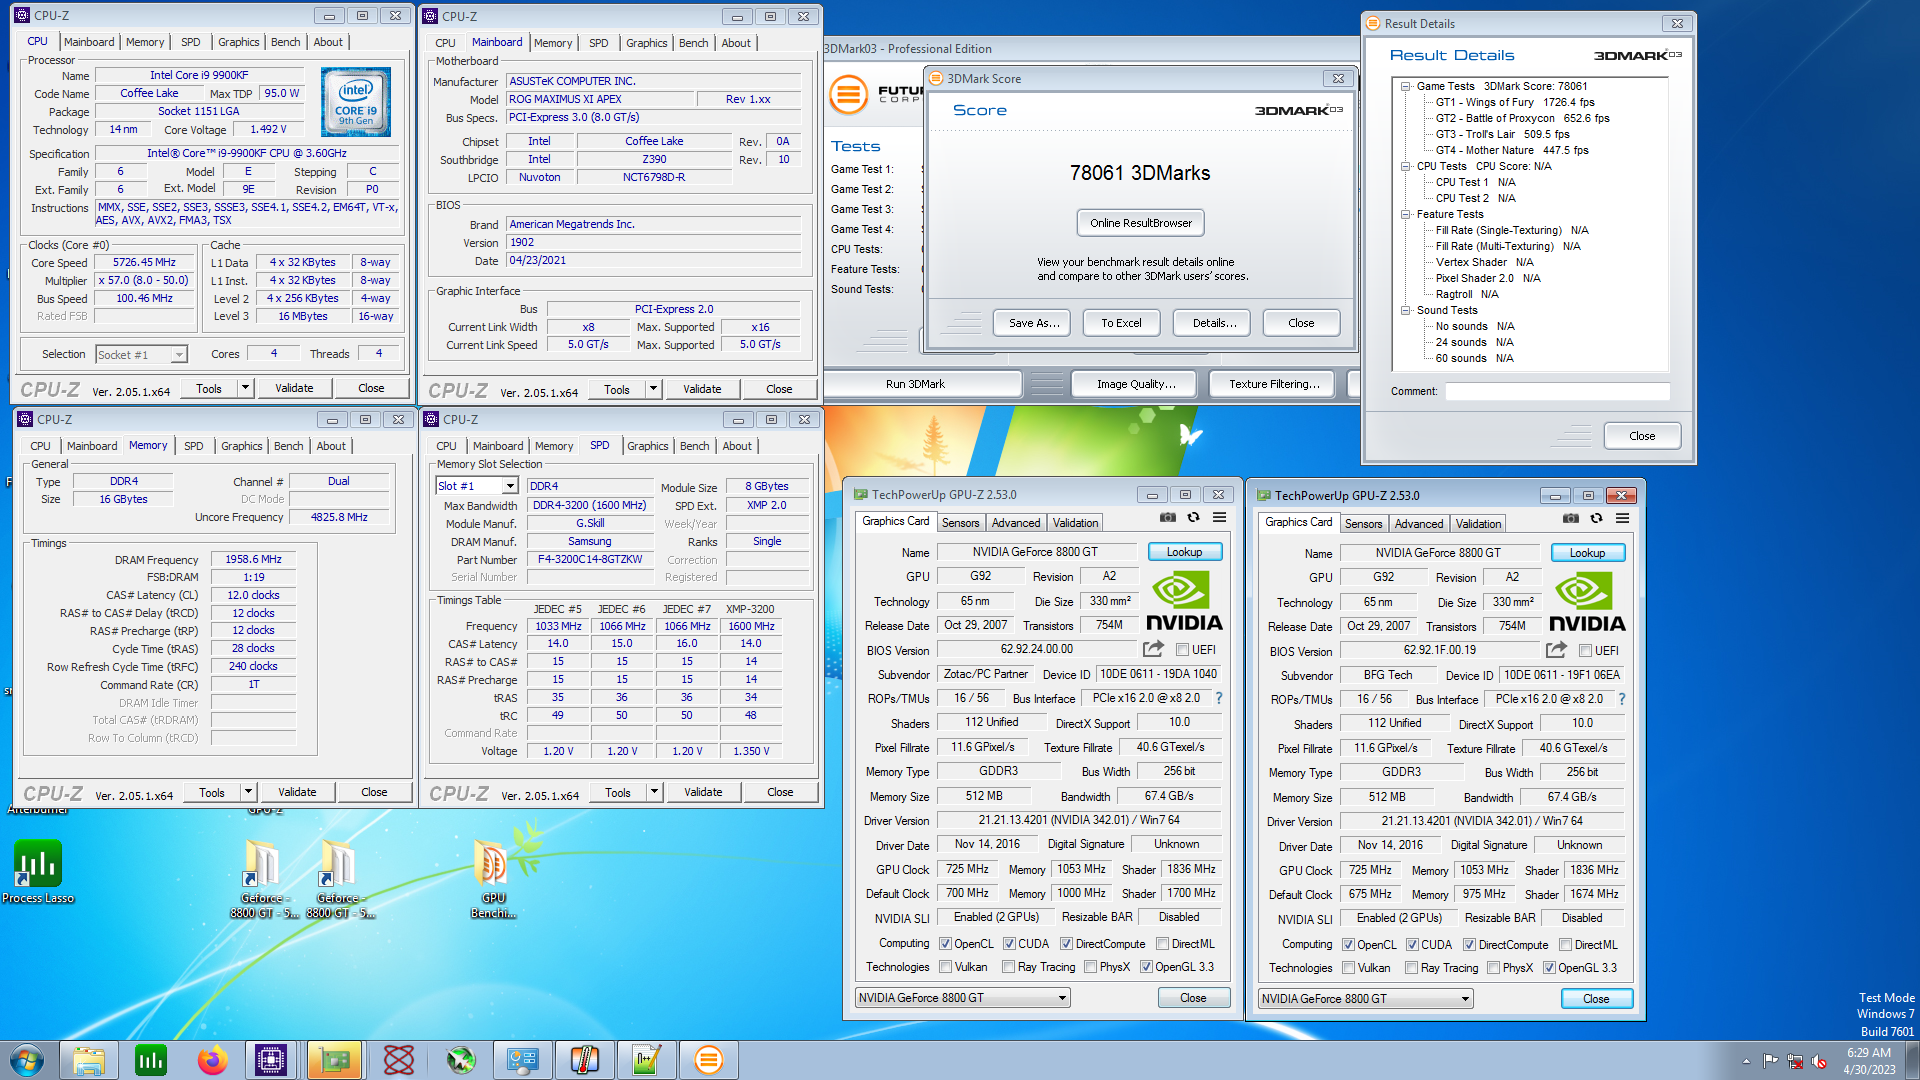The width and height of the screenshot is (1920, 1080).
Task: Open the Windows Start button
Action: point(27,1060)
